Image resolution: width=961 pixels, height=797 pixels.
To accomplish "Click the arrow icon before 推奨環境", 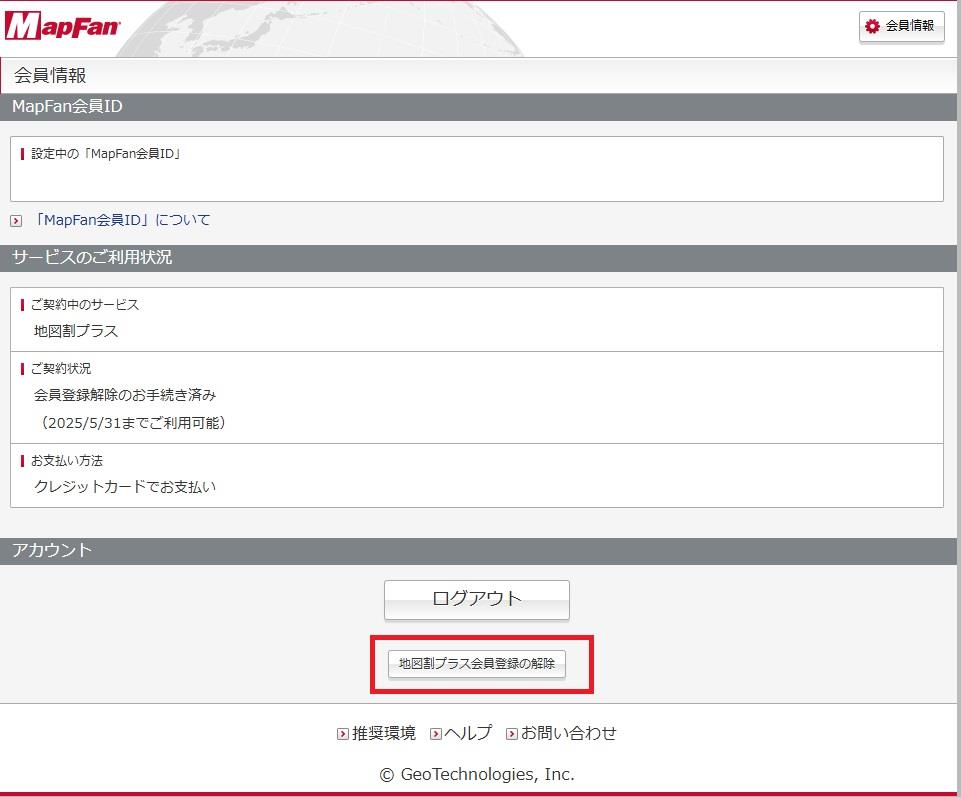I will pyautogui.click(x=343, y=734).
